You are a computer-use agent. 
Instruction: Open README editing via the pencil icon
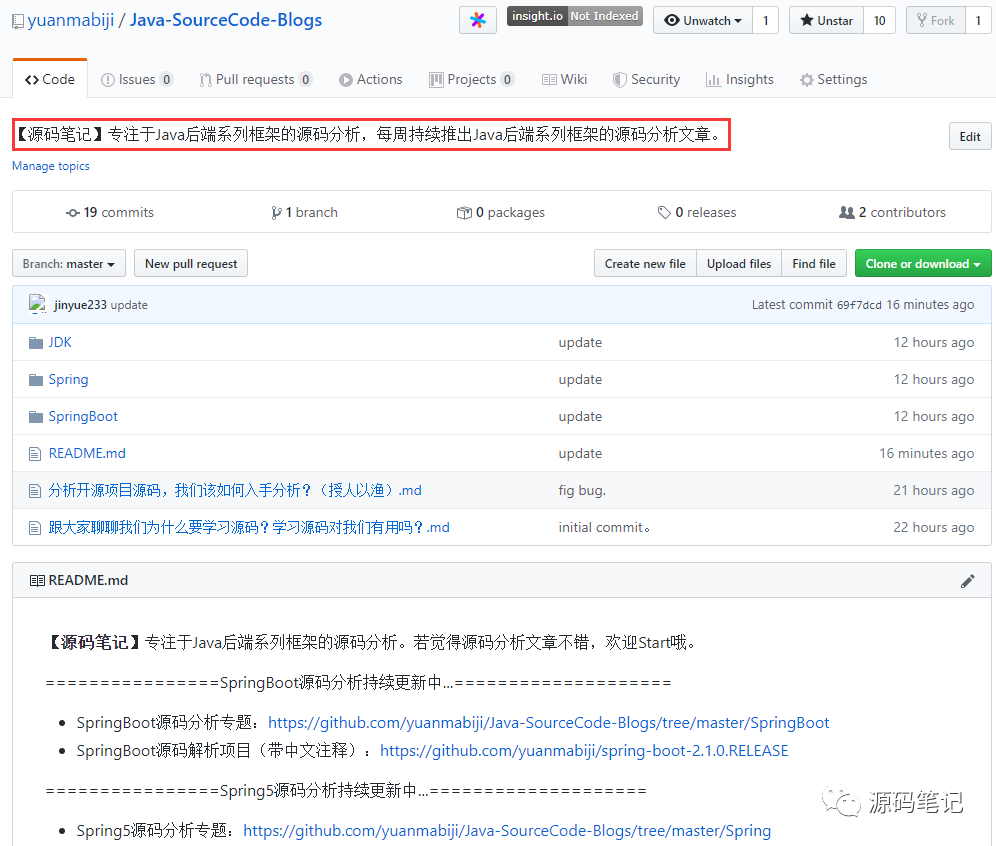967,580
